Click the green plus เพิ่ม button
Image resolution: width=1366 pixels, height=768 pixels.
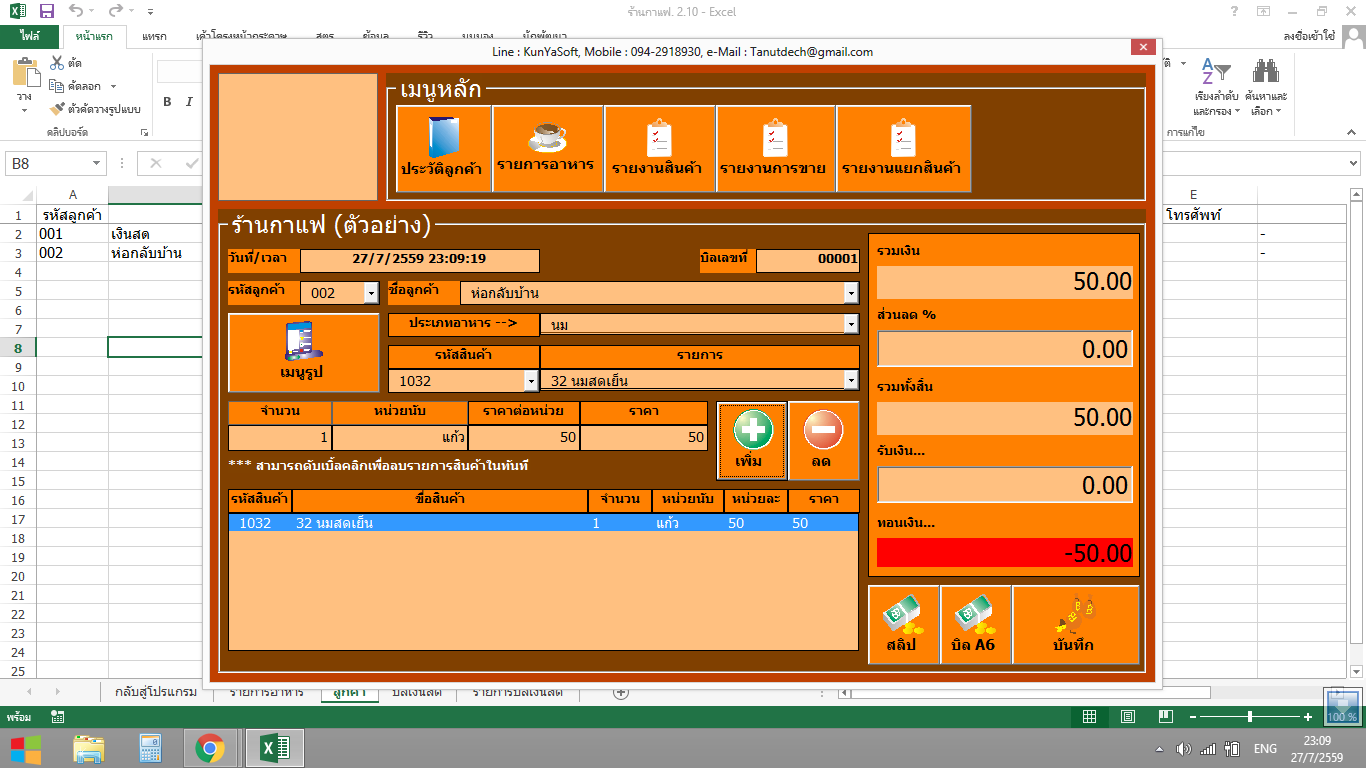click(752, 441)
